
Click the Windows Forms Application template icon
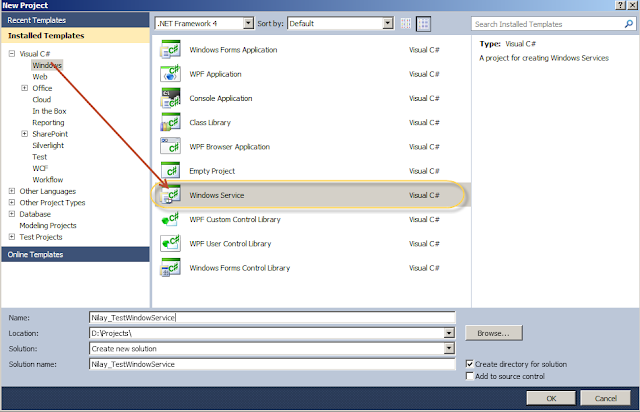coord(171,50)
